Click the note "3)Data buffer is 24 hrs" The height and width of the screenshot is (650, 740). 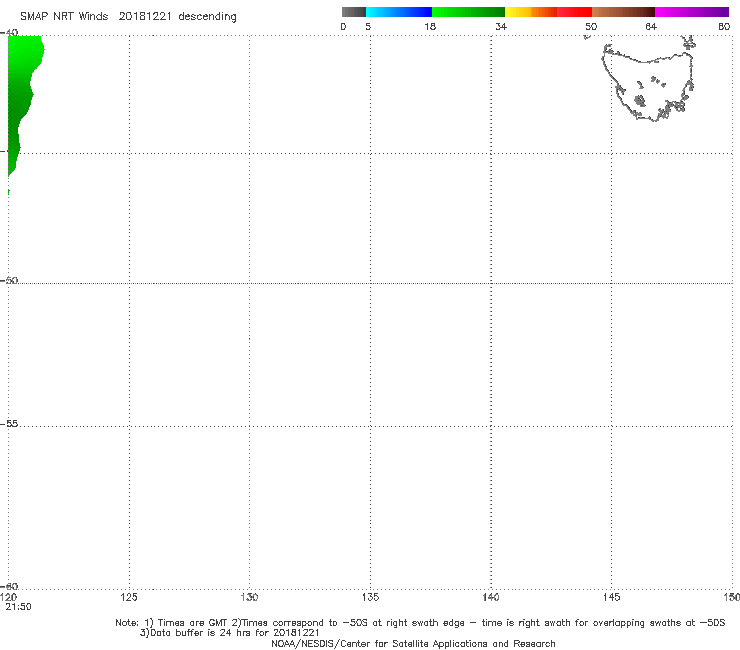tap(229, 633)
